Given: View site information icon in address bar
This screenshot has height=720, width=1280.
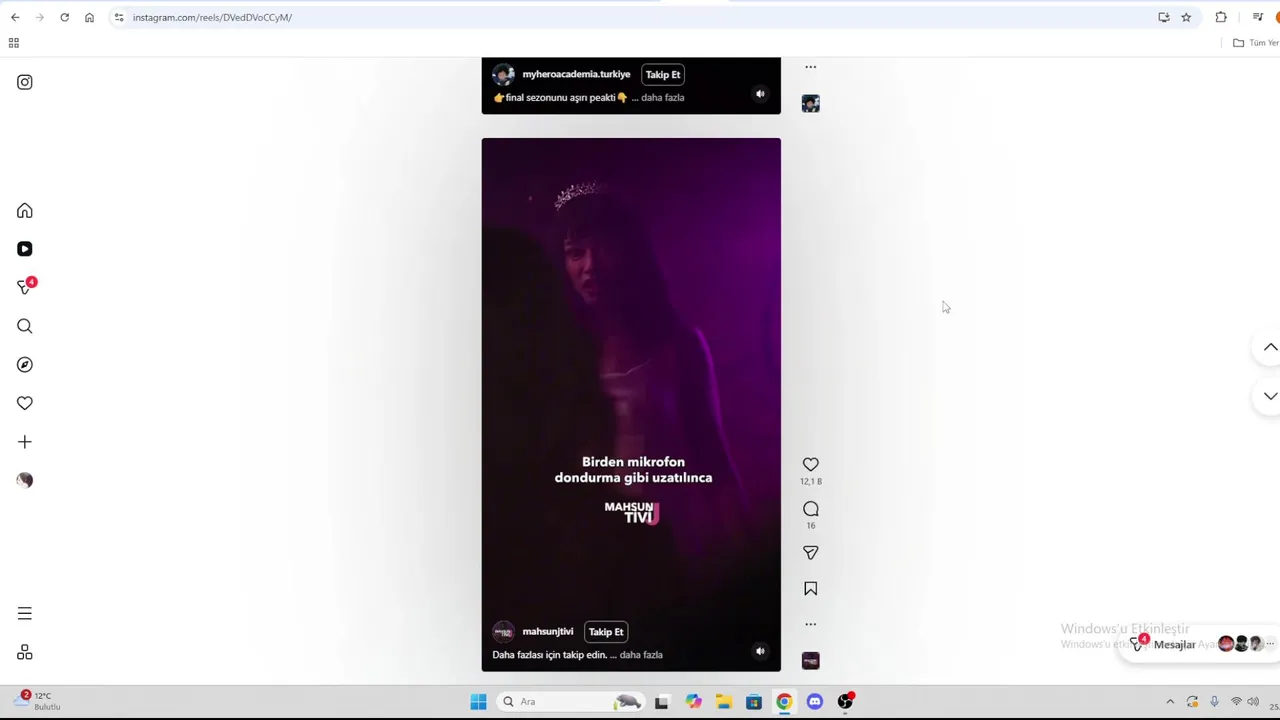Looking at the screenshot, I should tap(119, 17).
